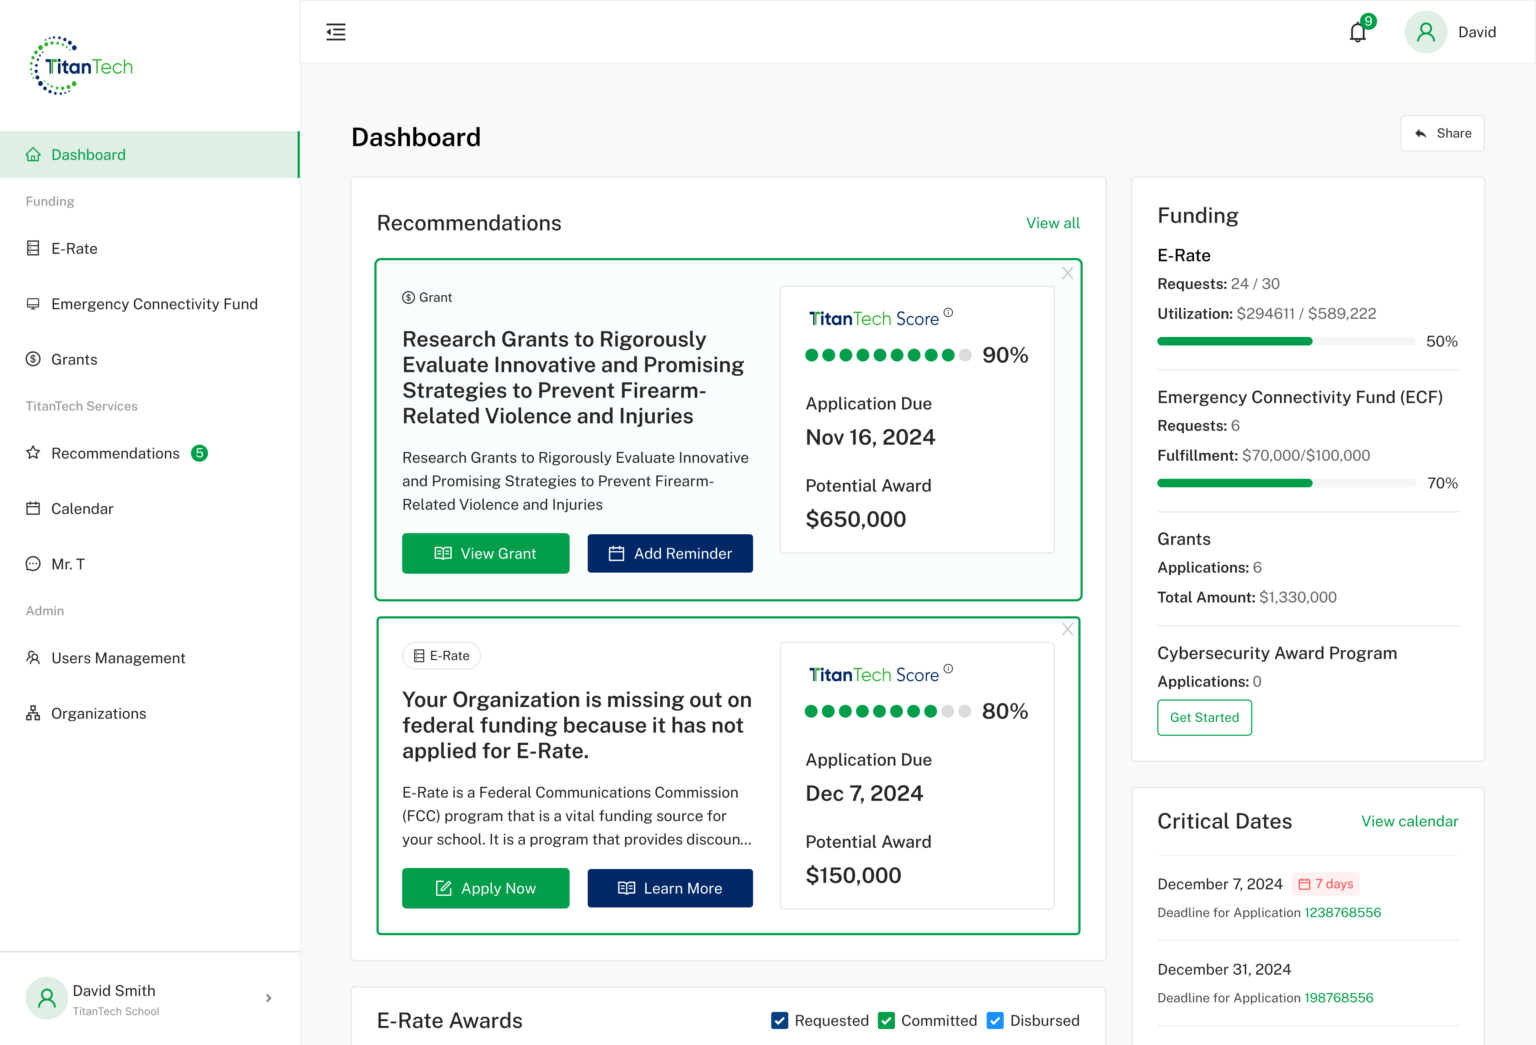This screenshot has width=1536, height=1045.
Task: Open the Share options button
Action: 1442,133
